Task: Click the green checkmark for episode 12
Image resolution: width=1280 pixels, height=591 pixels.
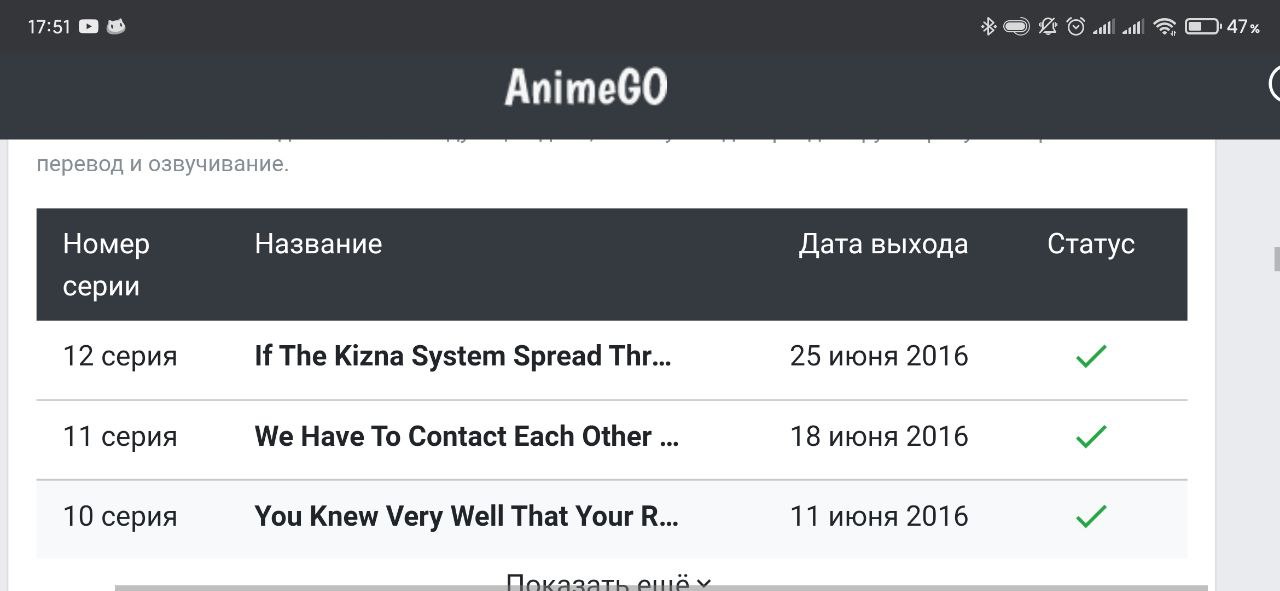Action: coord(1091,356)
